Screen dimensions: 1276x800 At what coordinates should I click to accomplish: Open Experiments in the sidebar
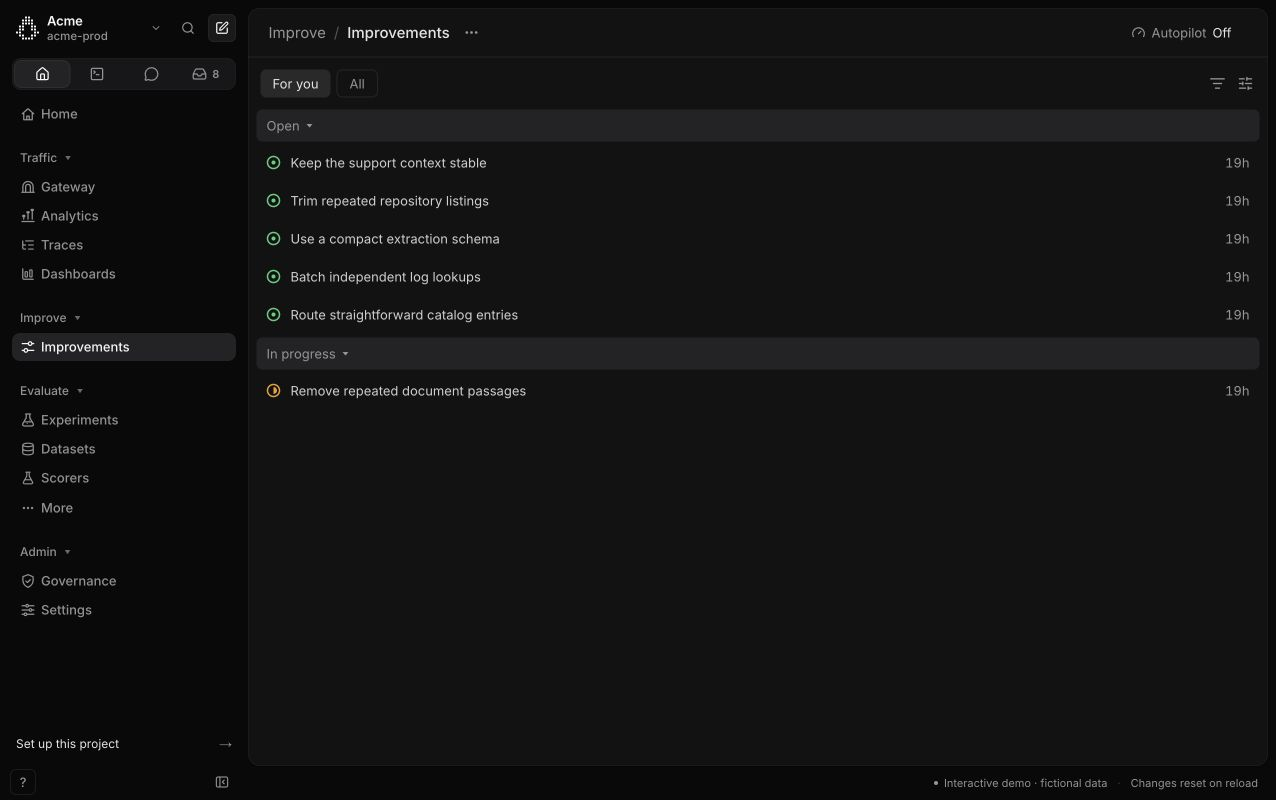coord(124,420)
